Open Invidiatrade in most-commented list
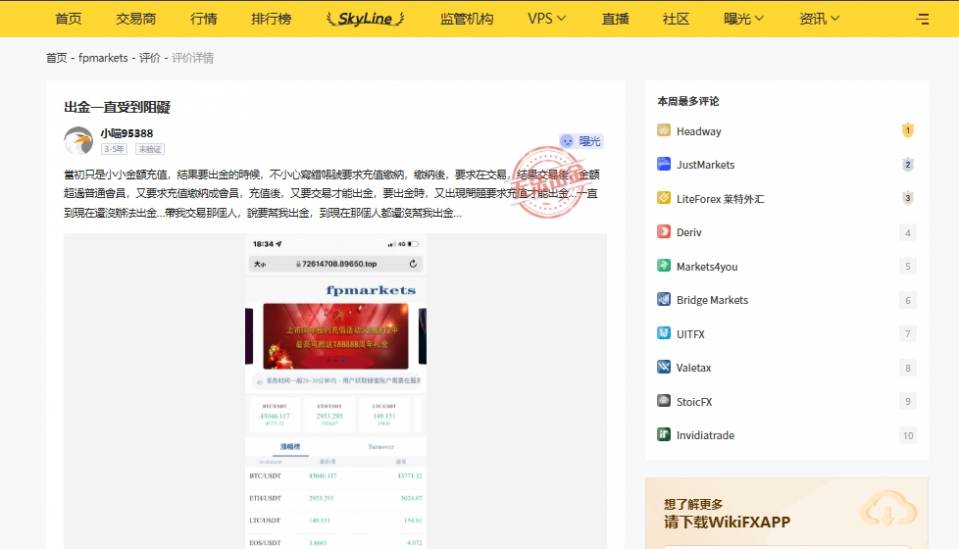This screenshot has width=959, height=549. 705,435
